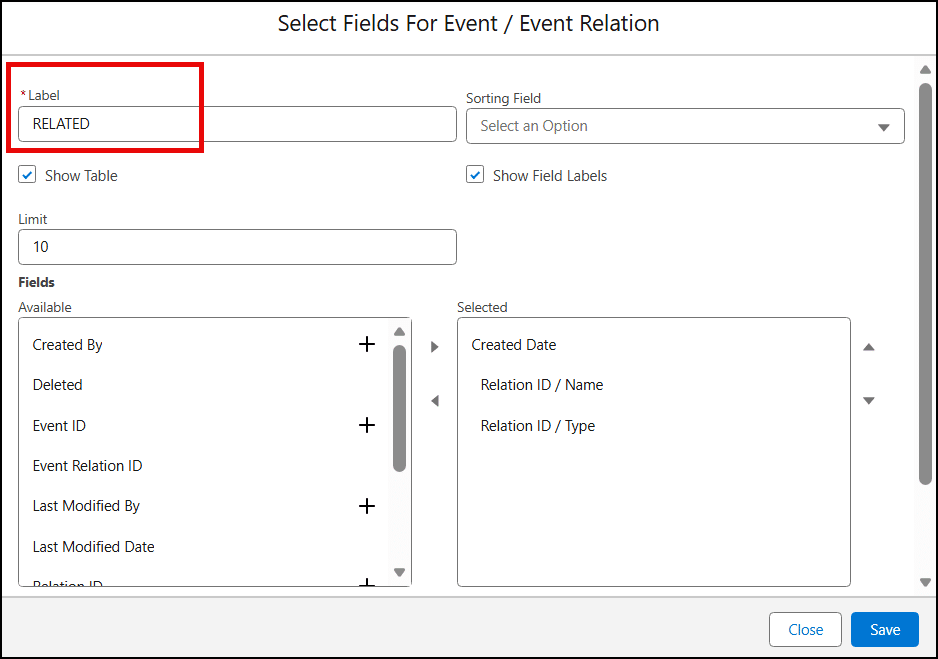The image size is (938, 659).
Task: Select Created Date in Selected list
Action: (514, 345)
